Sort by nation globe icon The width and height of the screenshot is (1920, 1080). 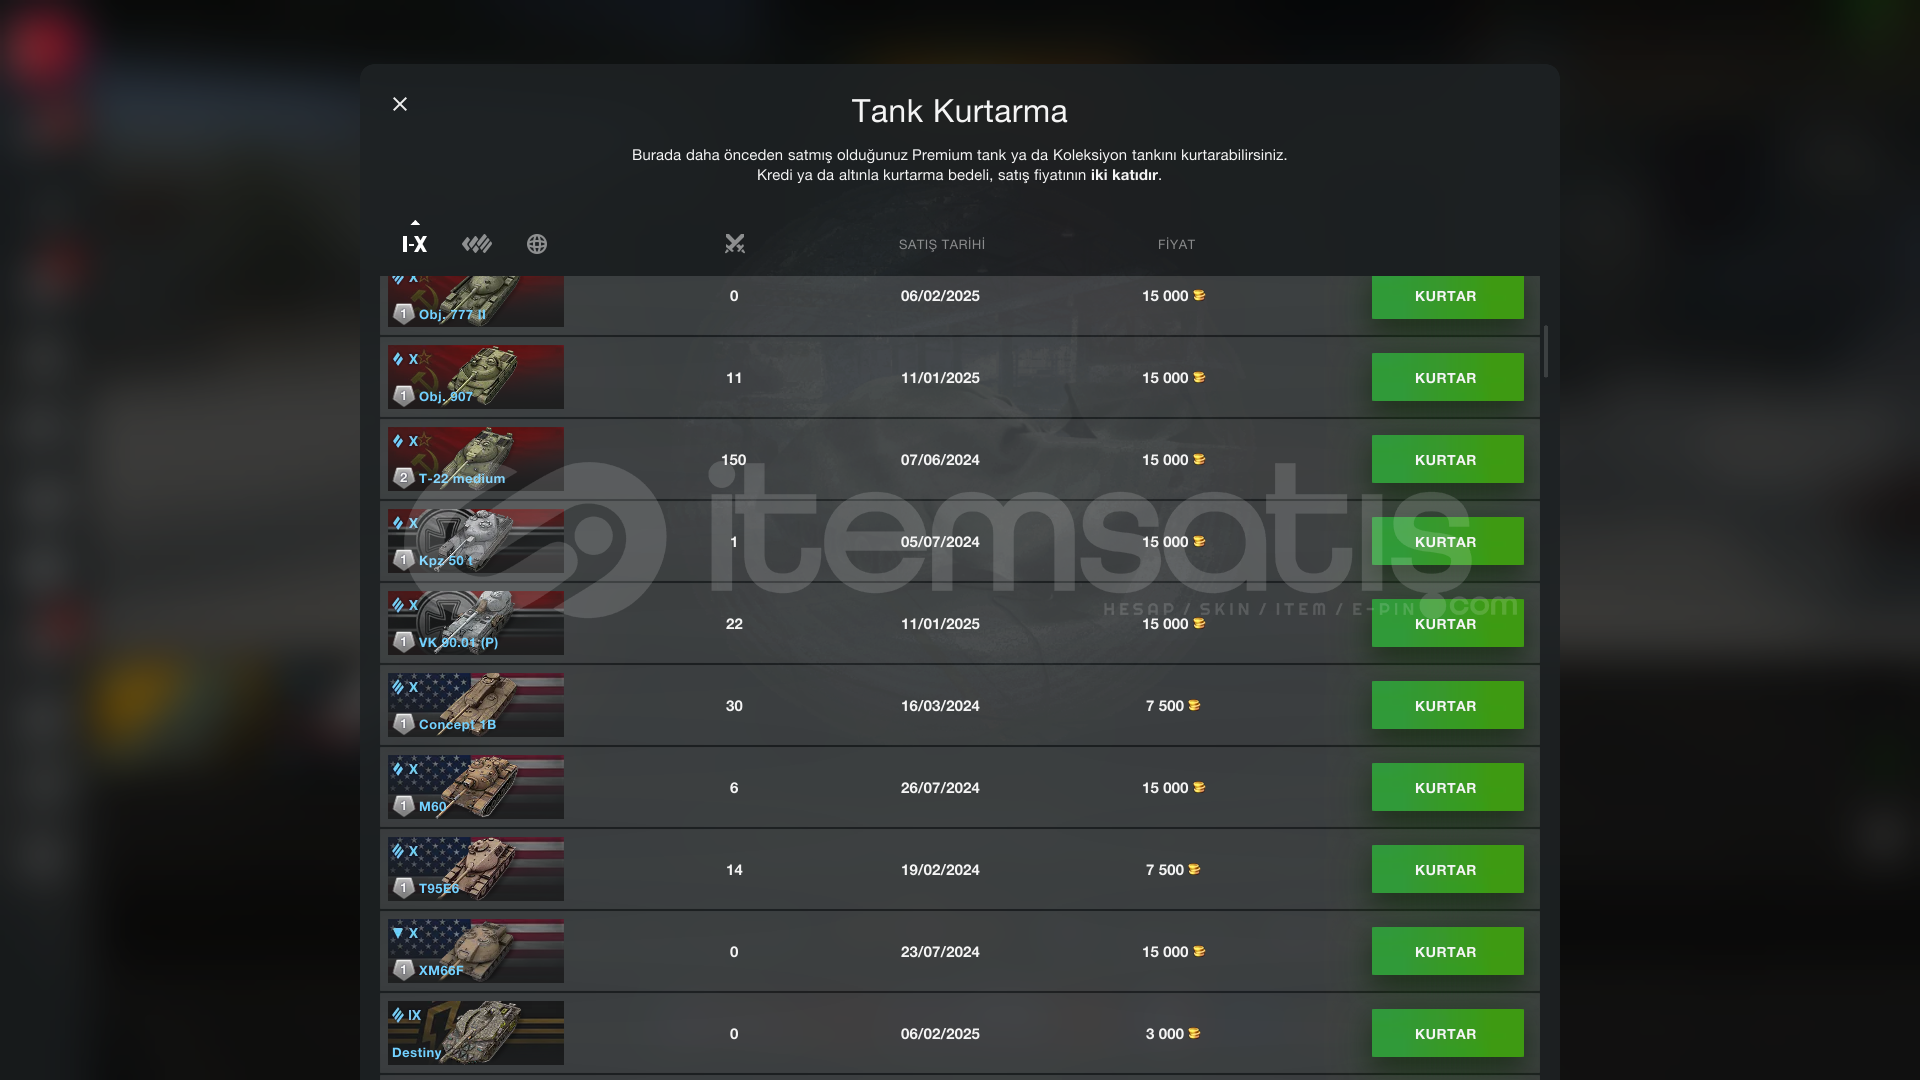(x=537, y=244)
